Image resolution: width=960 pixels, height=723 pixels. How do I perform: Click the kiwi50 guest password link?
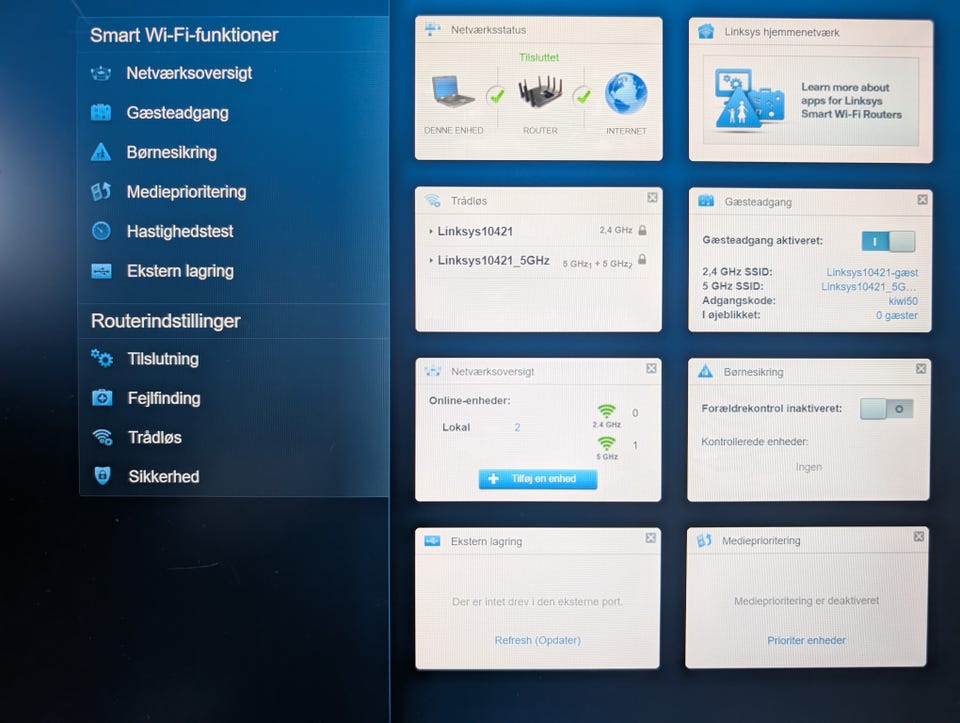coord(903,301)
